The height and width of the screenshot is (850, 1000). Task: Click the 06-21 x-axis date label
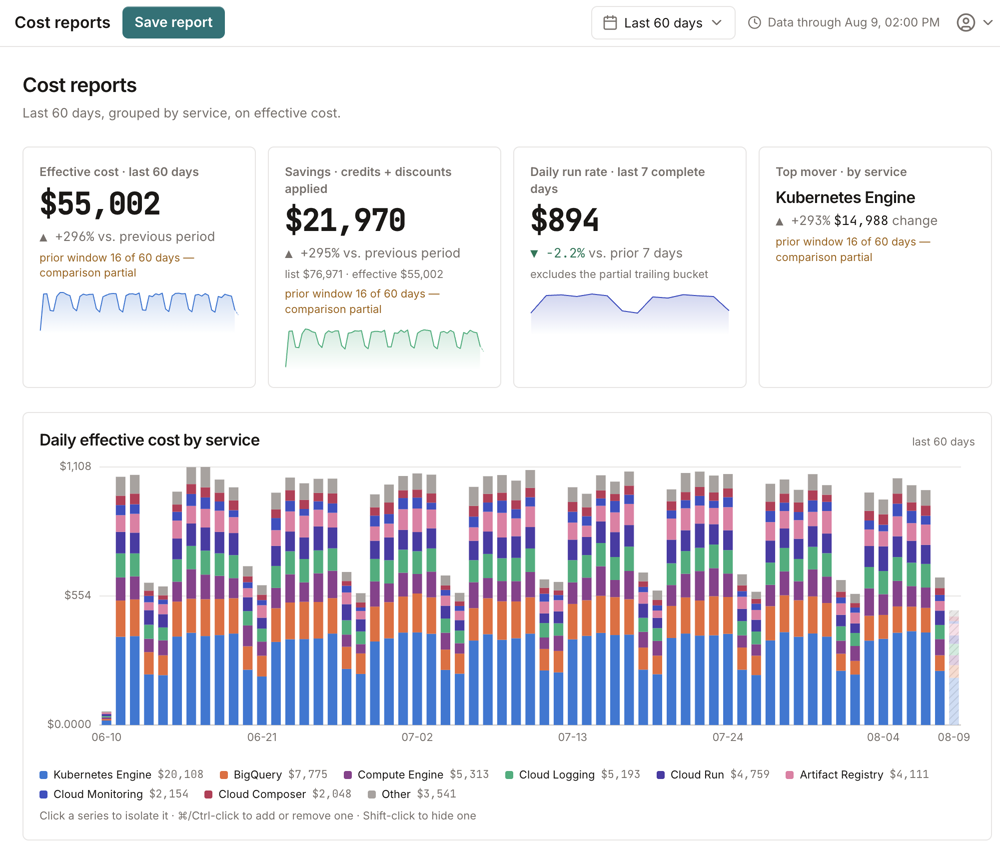point(262,737)
